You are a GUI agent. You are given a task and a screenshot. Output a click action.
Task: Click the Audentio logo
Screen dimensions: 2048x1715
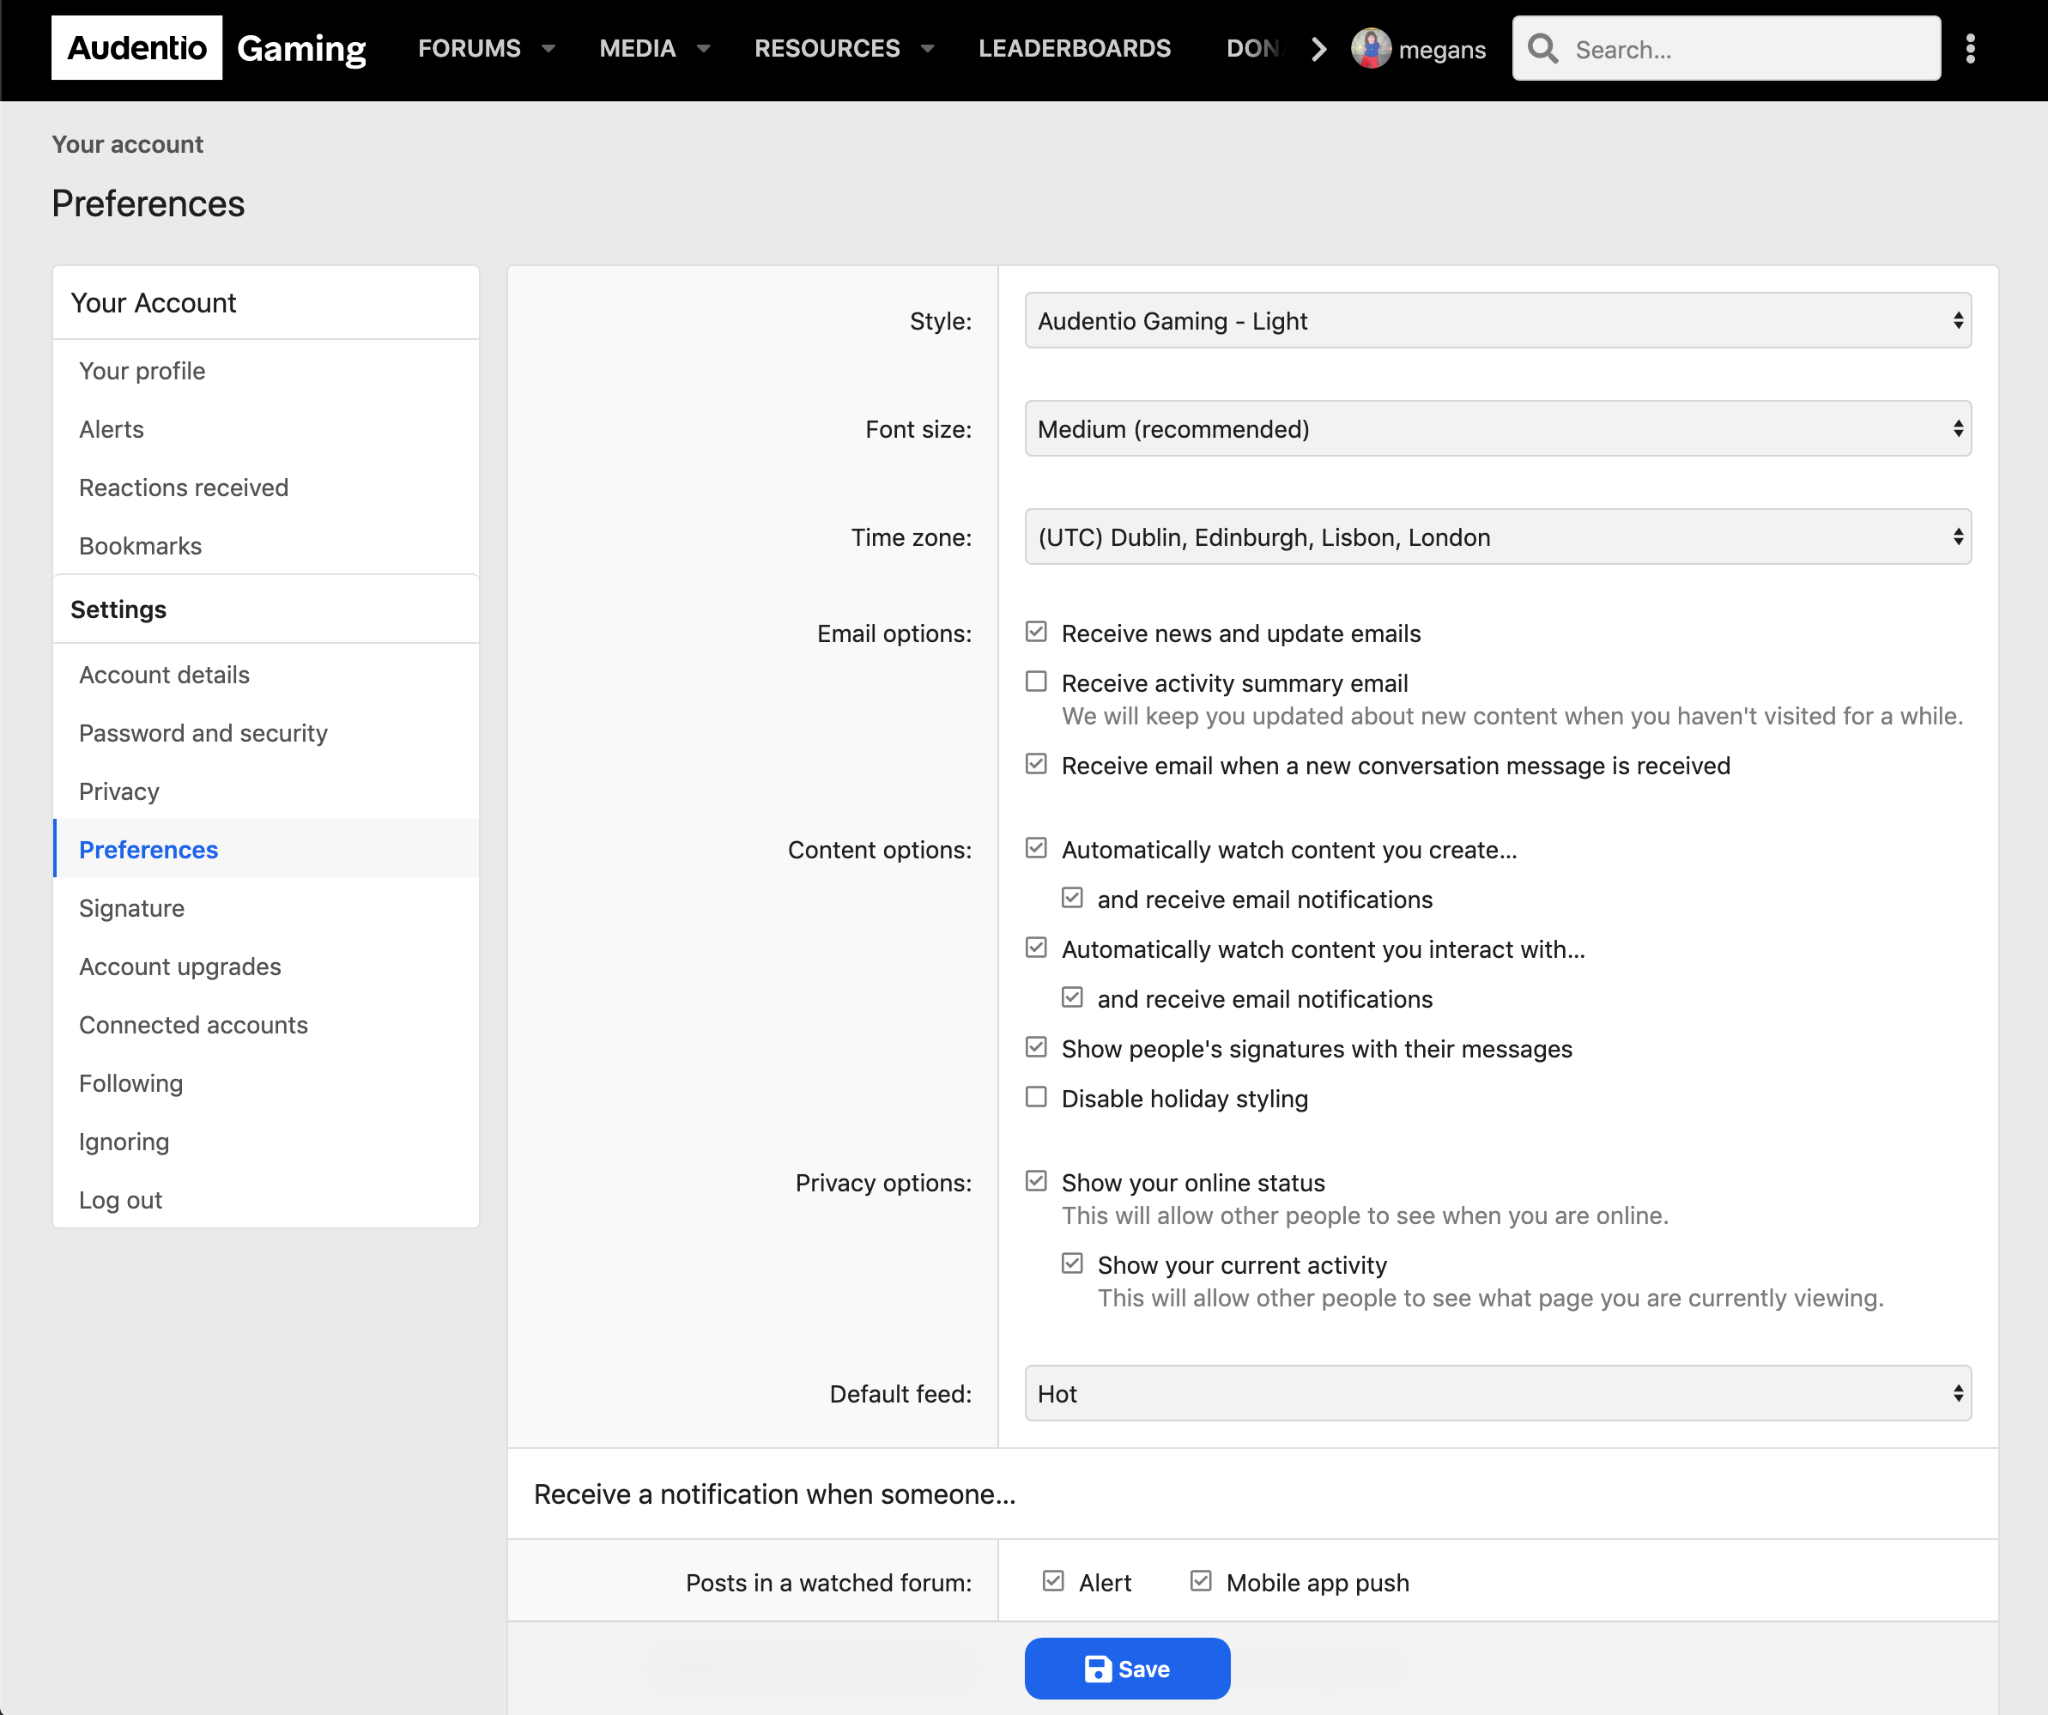click(x=137, y=48)
